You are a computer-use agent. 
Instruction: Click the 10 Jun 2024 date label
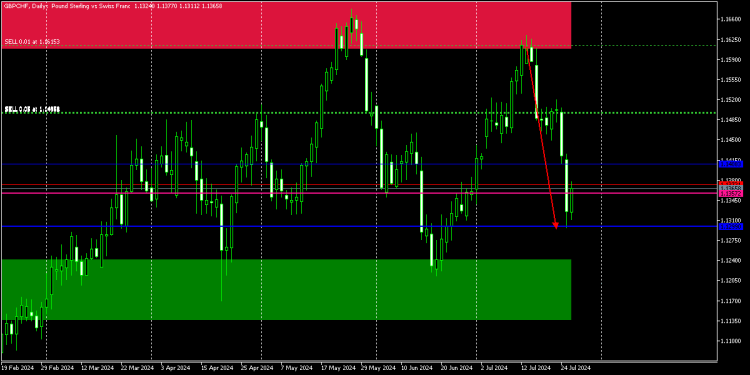tap(417, 367)
